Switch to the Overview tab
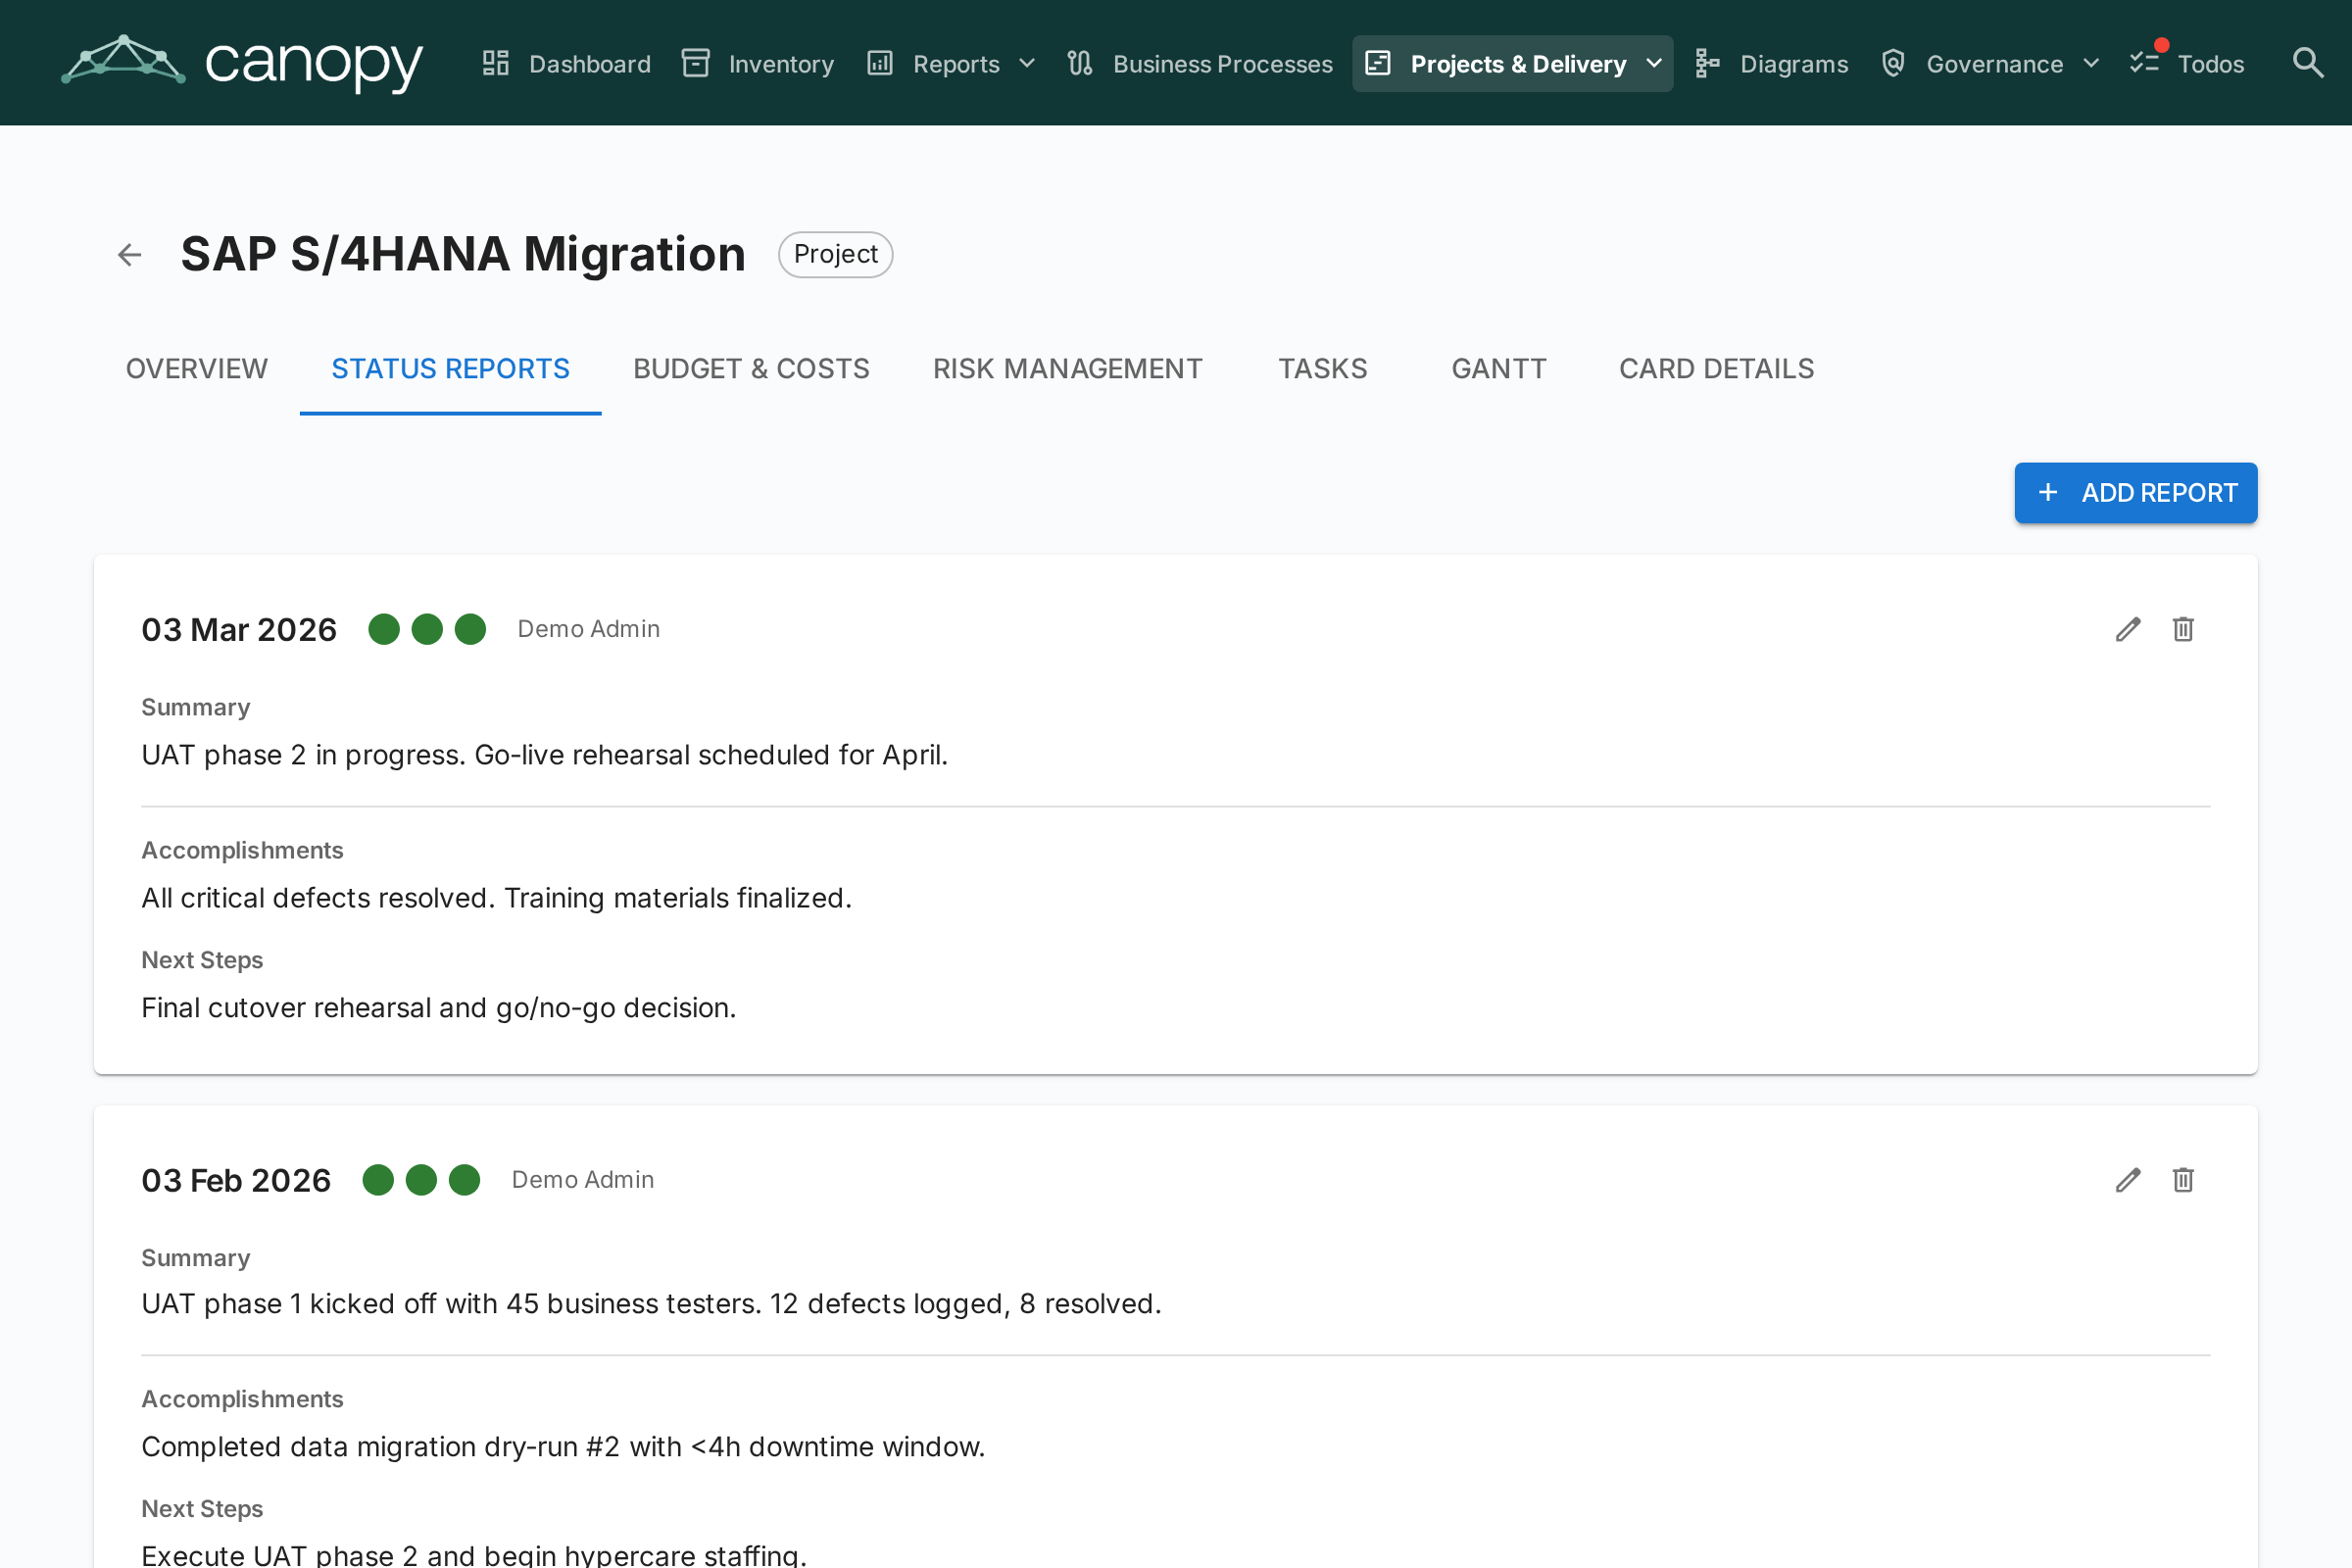 tap(197, 369)
